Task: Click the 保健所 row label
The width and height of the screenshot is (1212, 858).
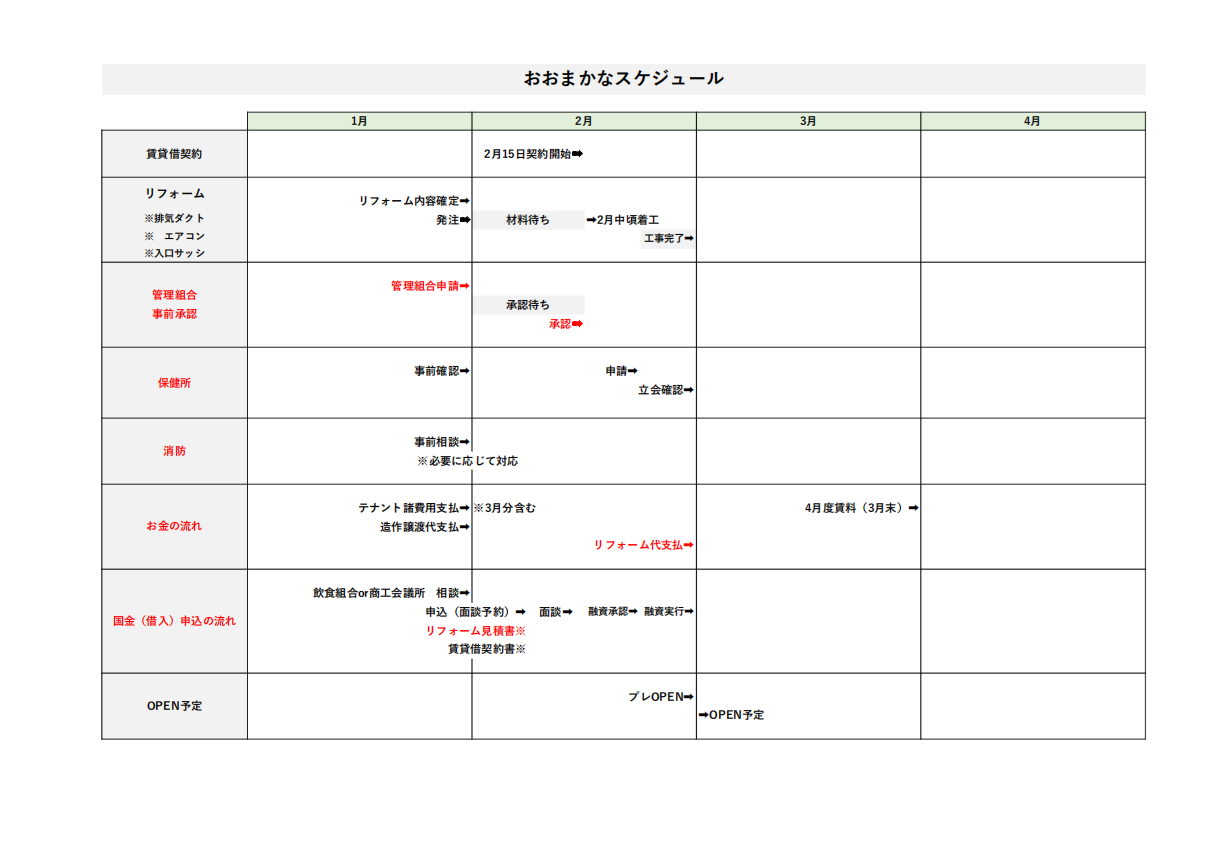Action: [x=174, y=383]
